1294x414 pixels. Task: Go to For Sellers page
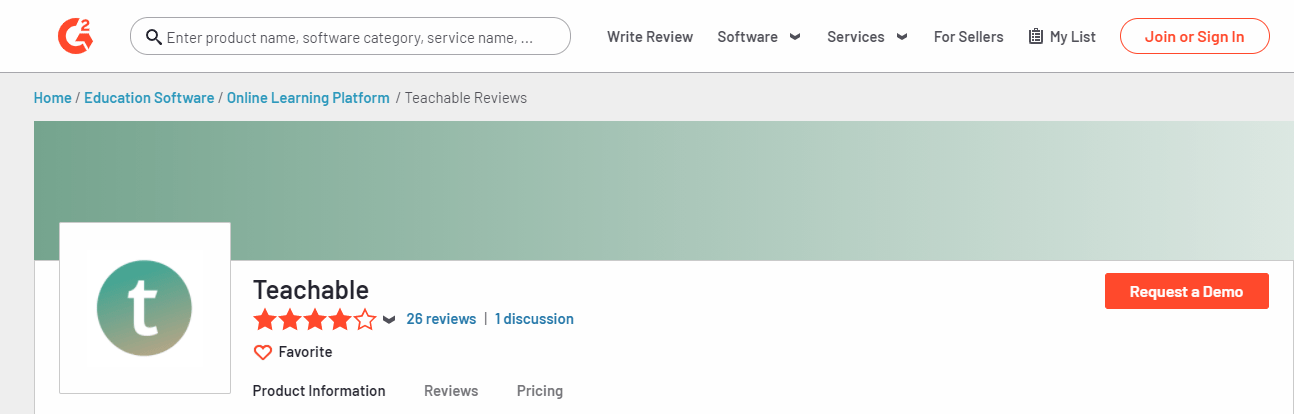(x=968, y=37)
